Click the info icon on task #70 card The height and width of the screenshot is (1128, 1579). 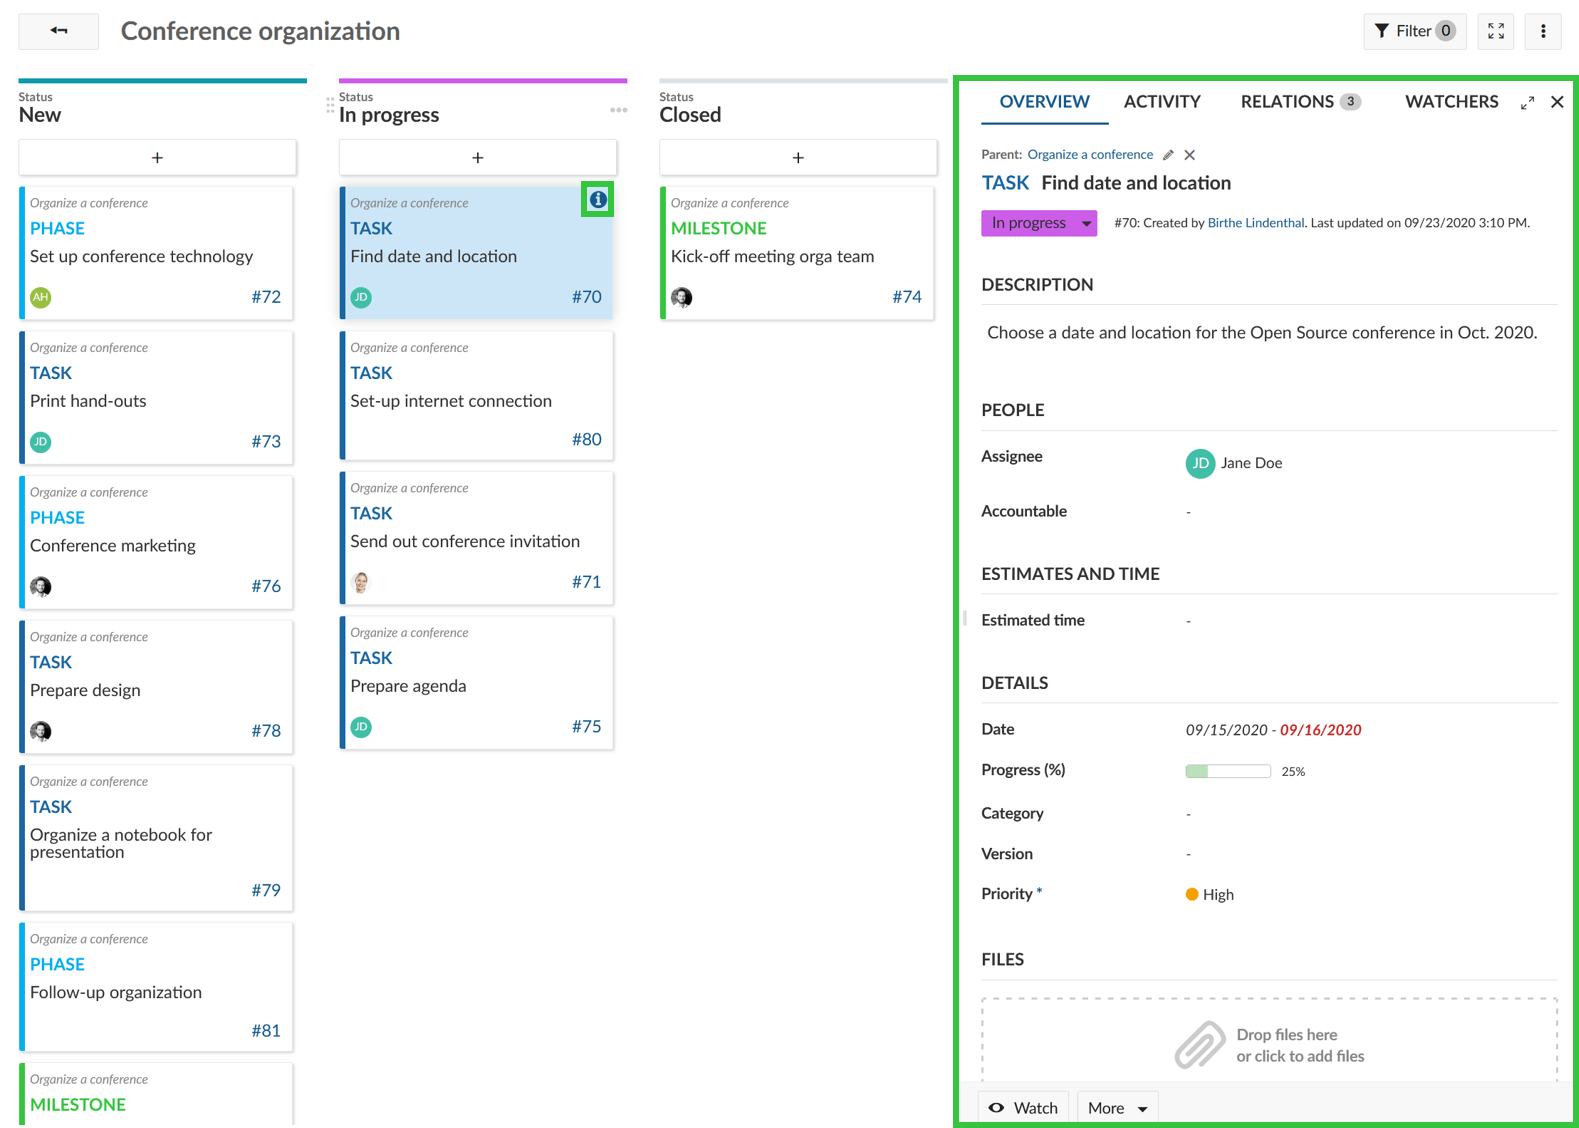[x=598, y=200]
